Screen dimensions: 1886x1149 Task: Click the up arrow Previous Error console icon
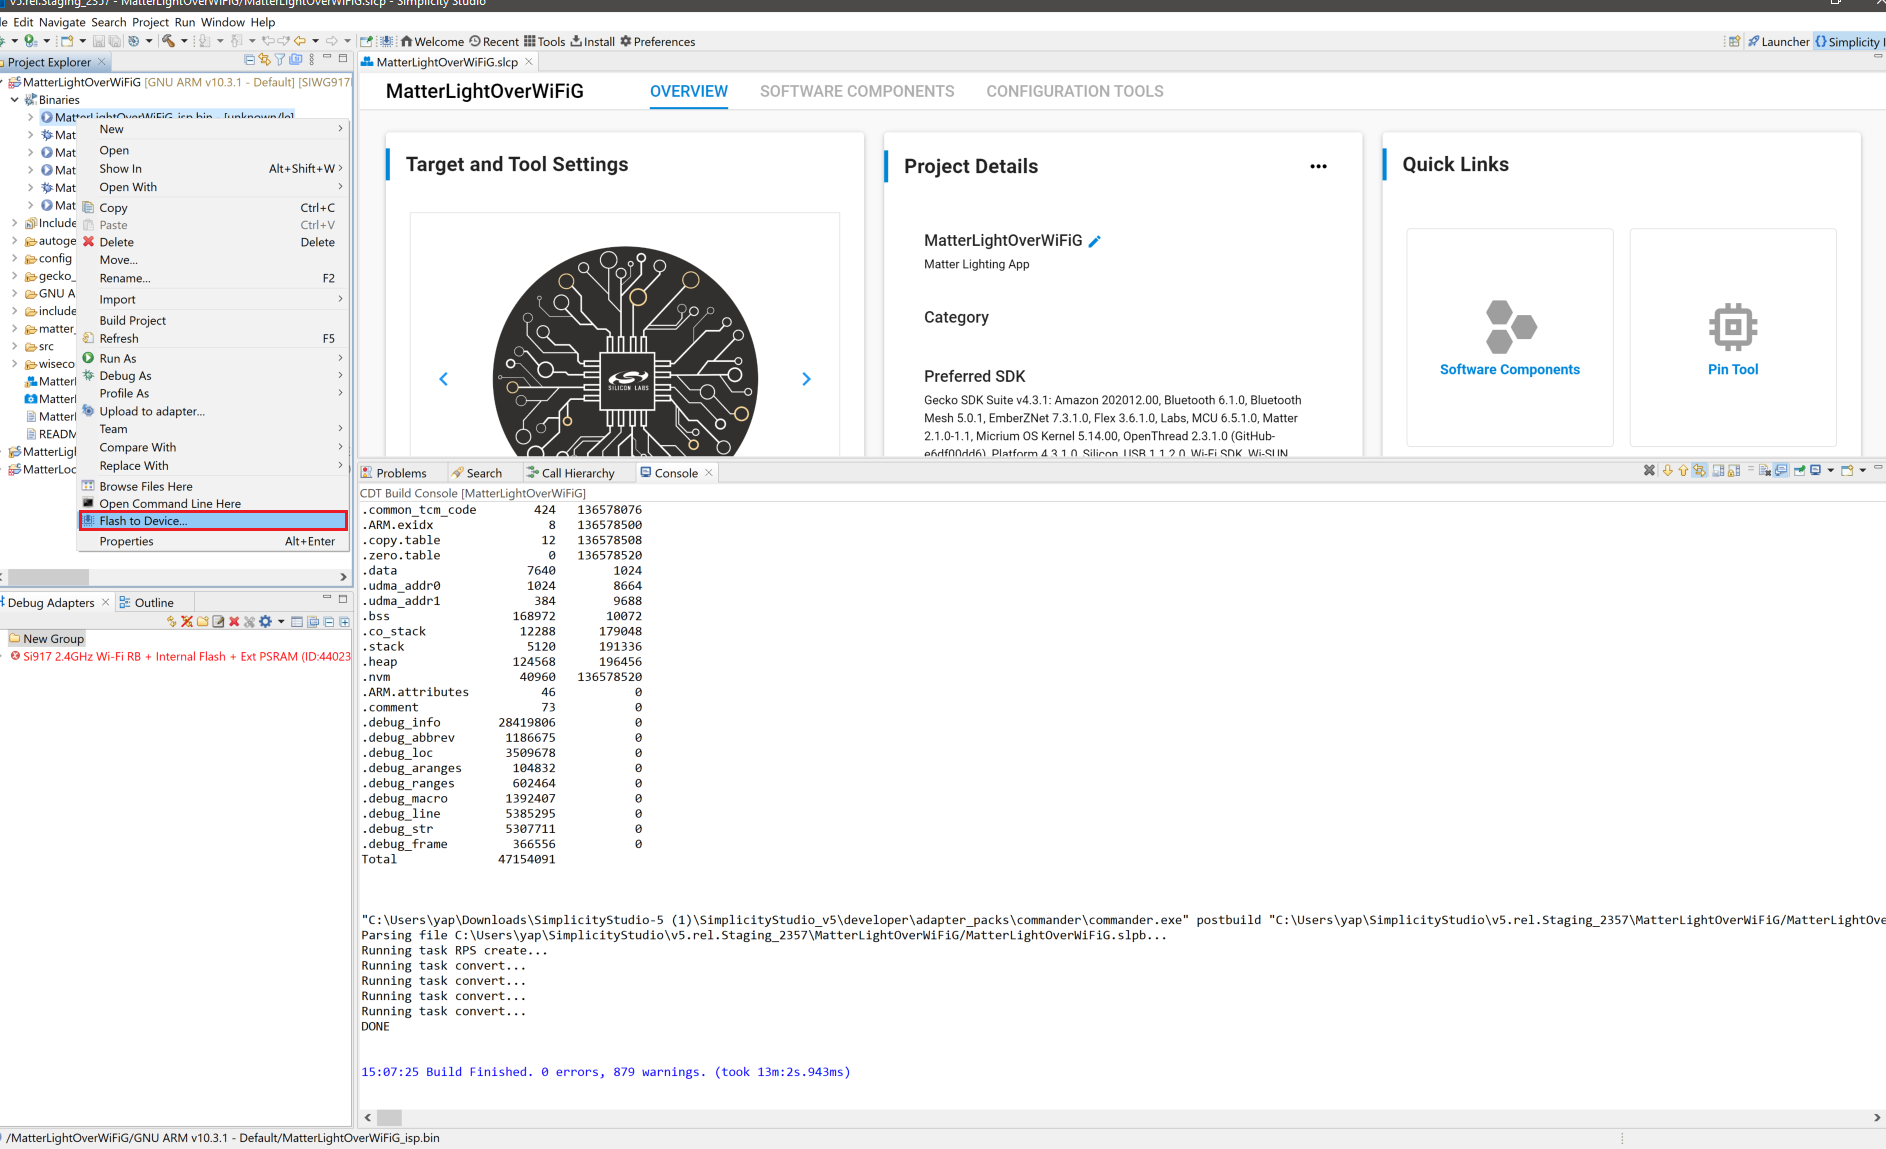[1683, 470]
